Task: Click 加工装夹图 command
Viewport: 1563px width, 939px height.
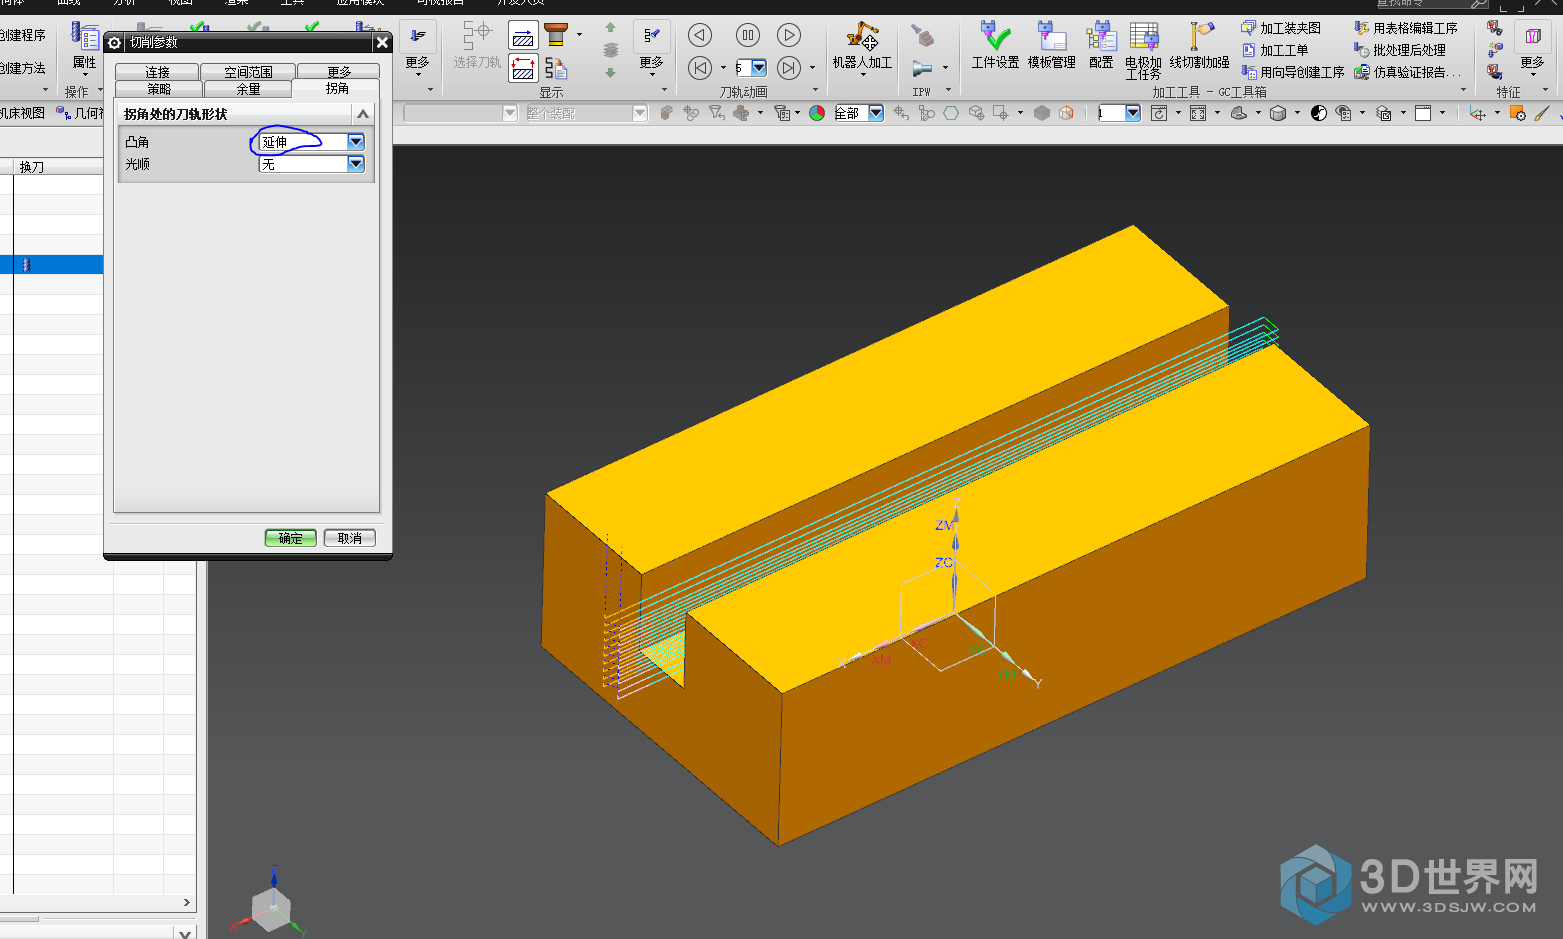Action: 1281,28
